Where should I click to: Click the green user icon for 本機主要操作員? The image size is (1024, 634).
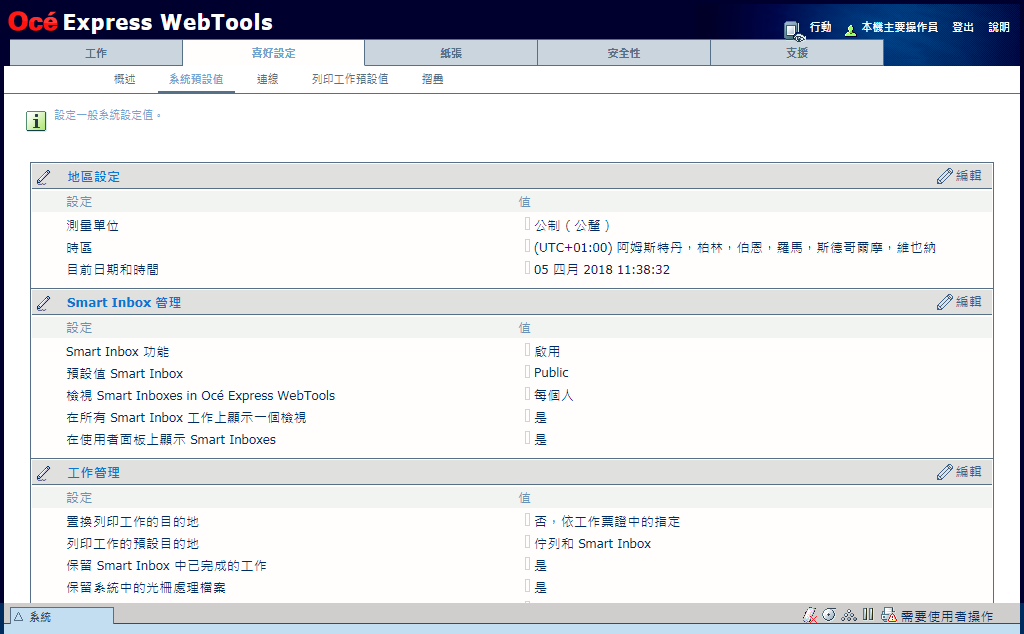pos(850,29)
